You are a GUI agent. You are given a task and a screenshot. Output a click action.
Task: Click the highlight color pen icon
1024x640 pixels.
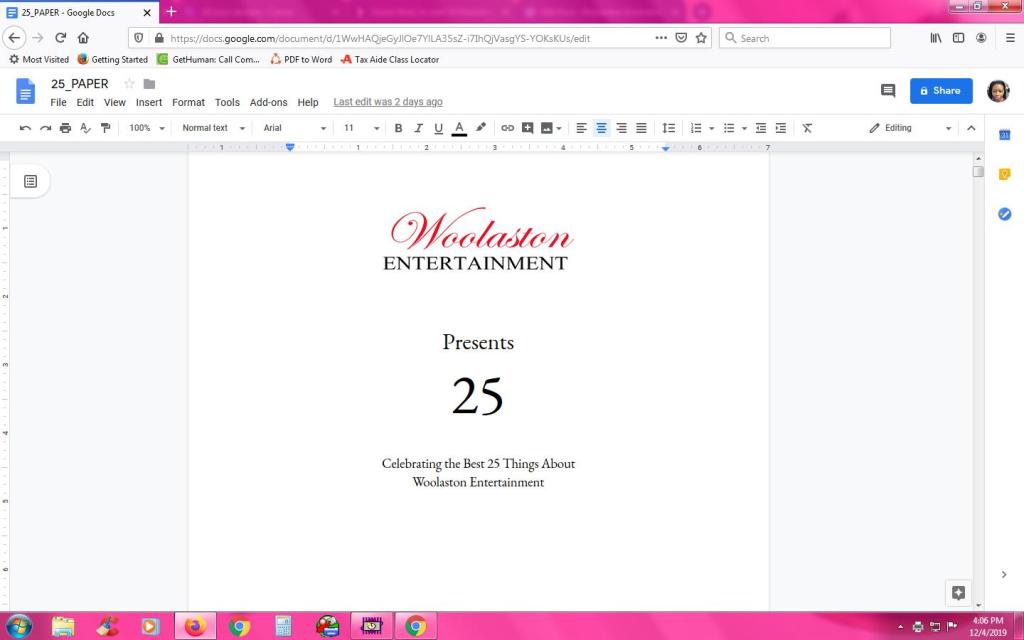coord(481,128)
